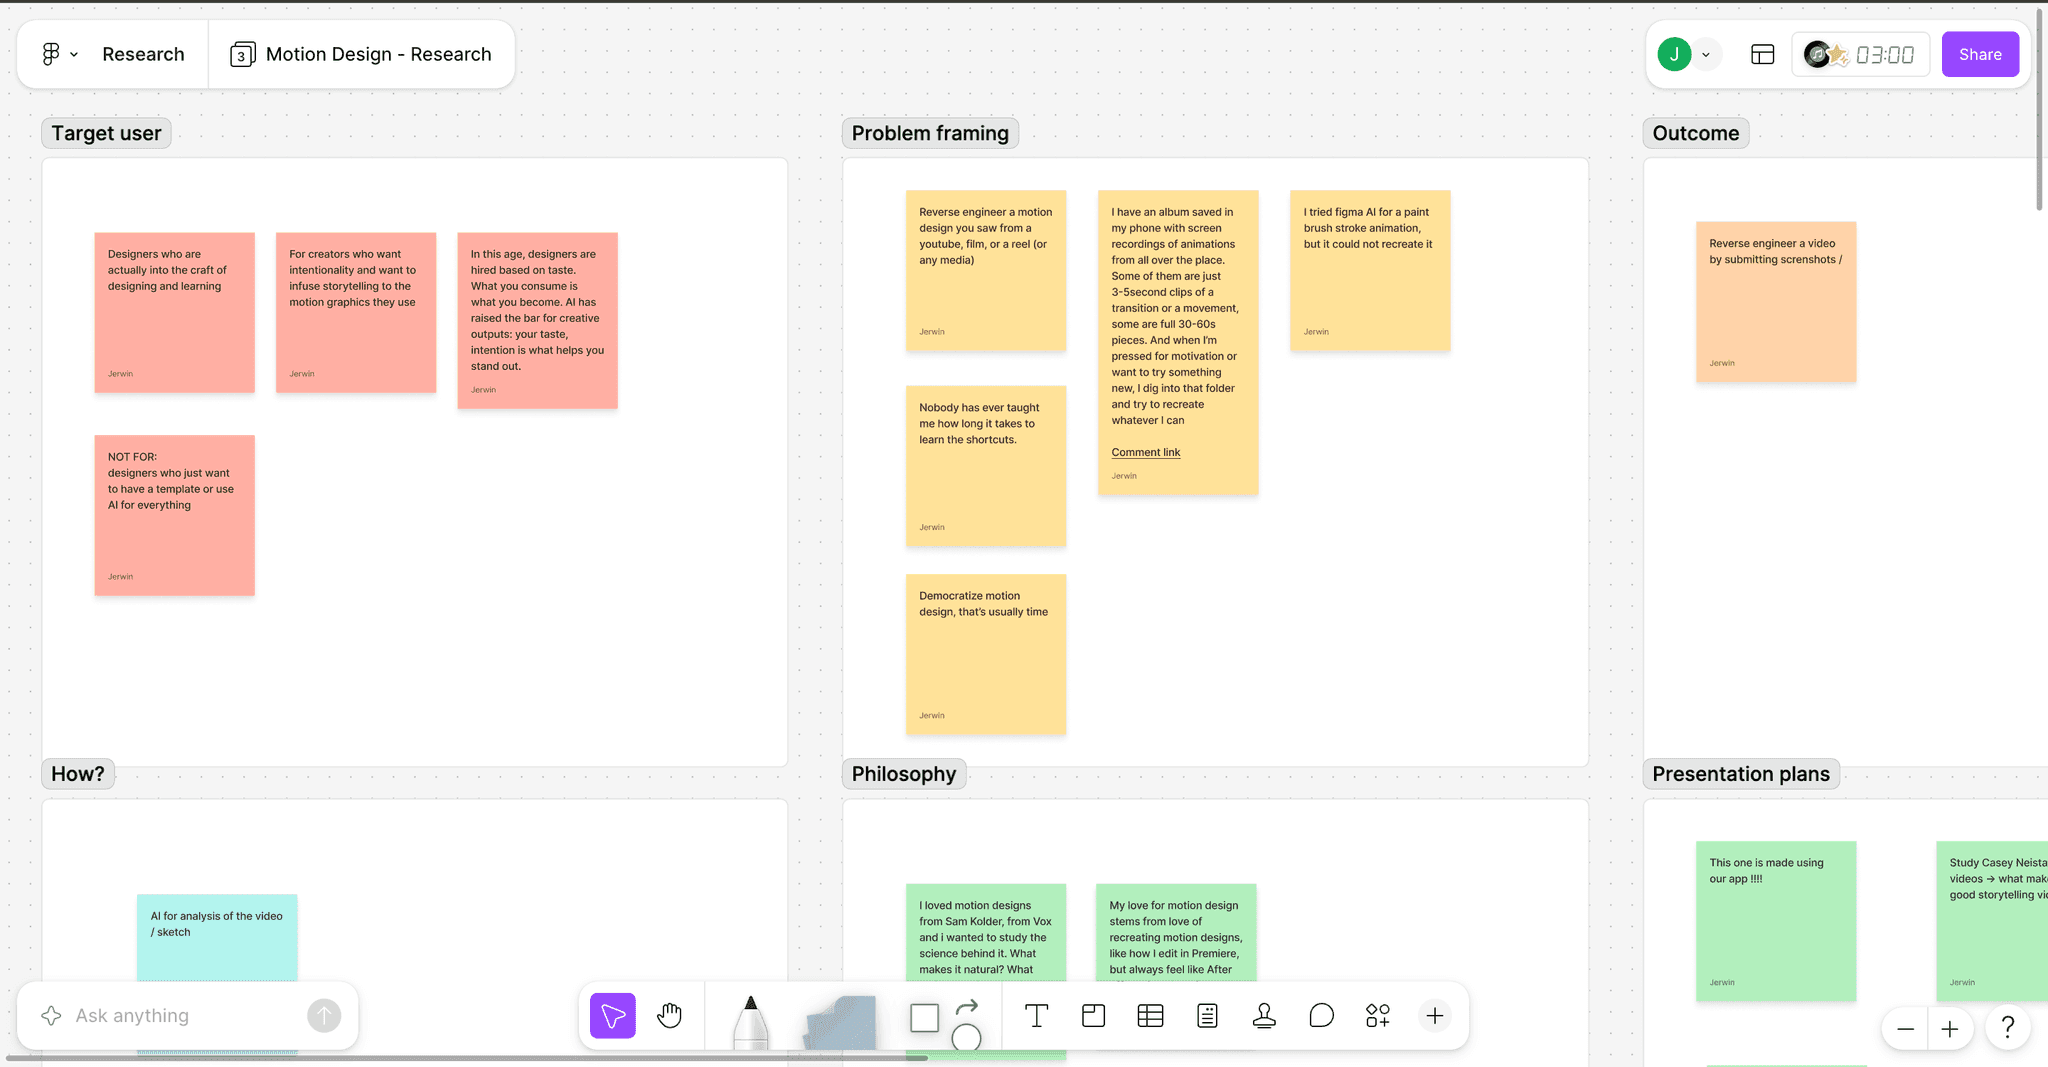This screenshot has width=2048, height=1067.
Task: Expand the dropdown next to the J avatar
Action: pos(1706,55)
